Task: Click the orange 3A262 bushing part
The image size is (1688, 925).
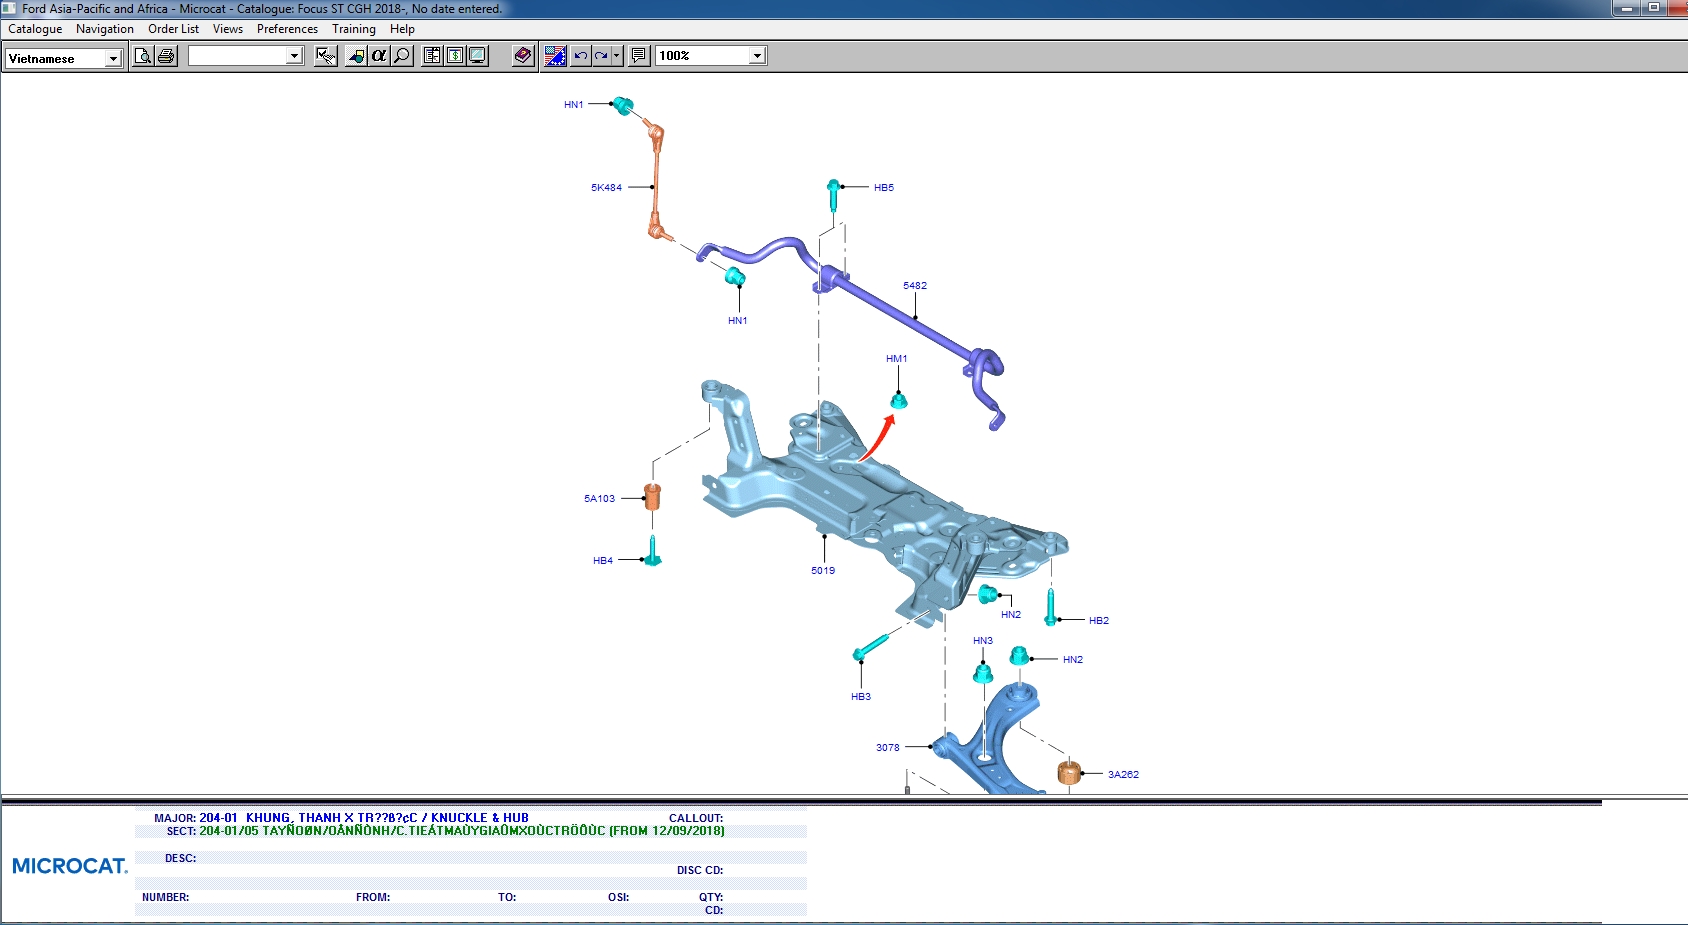Action: click(1069, 772)
